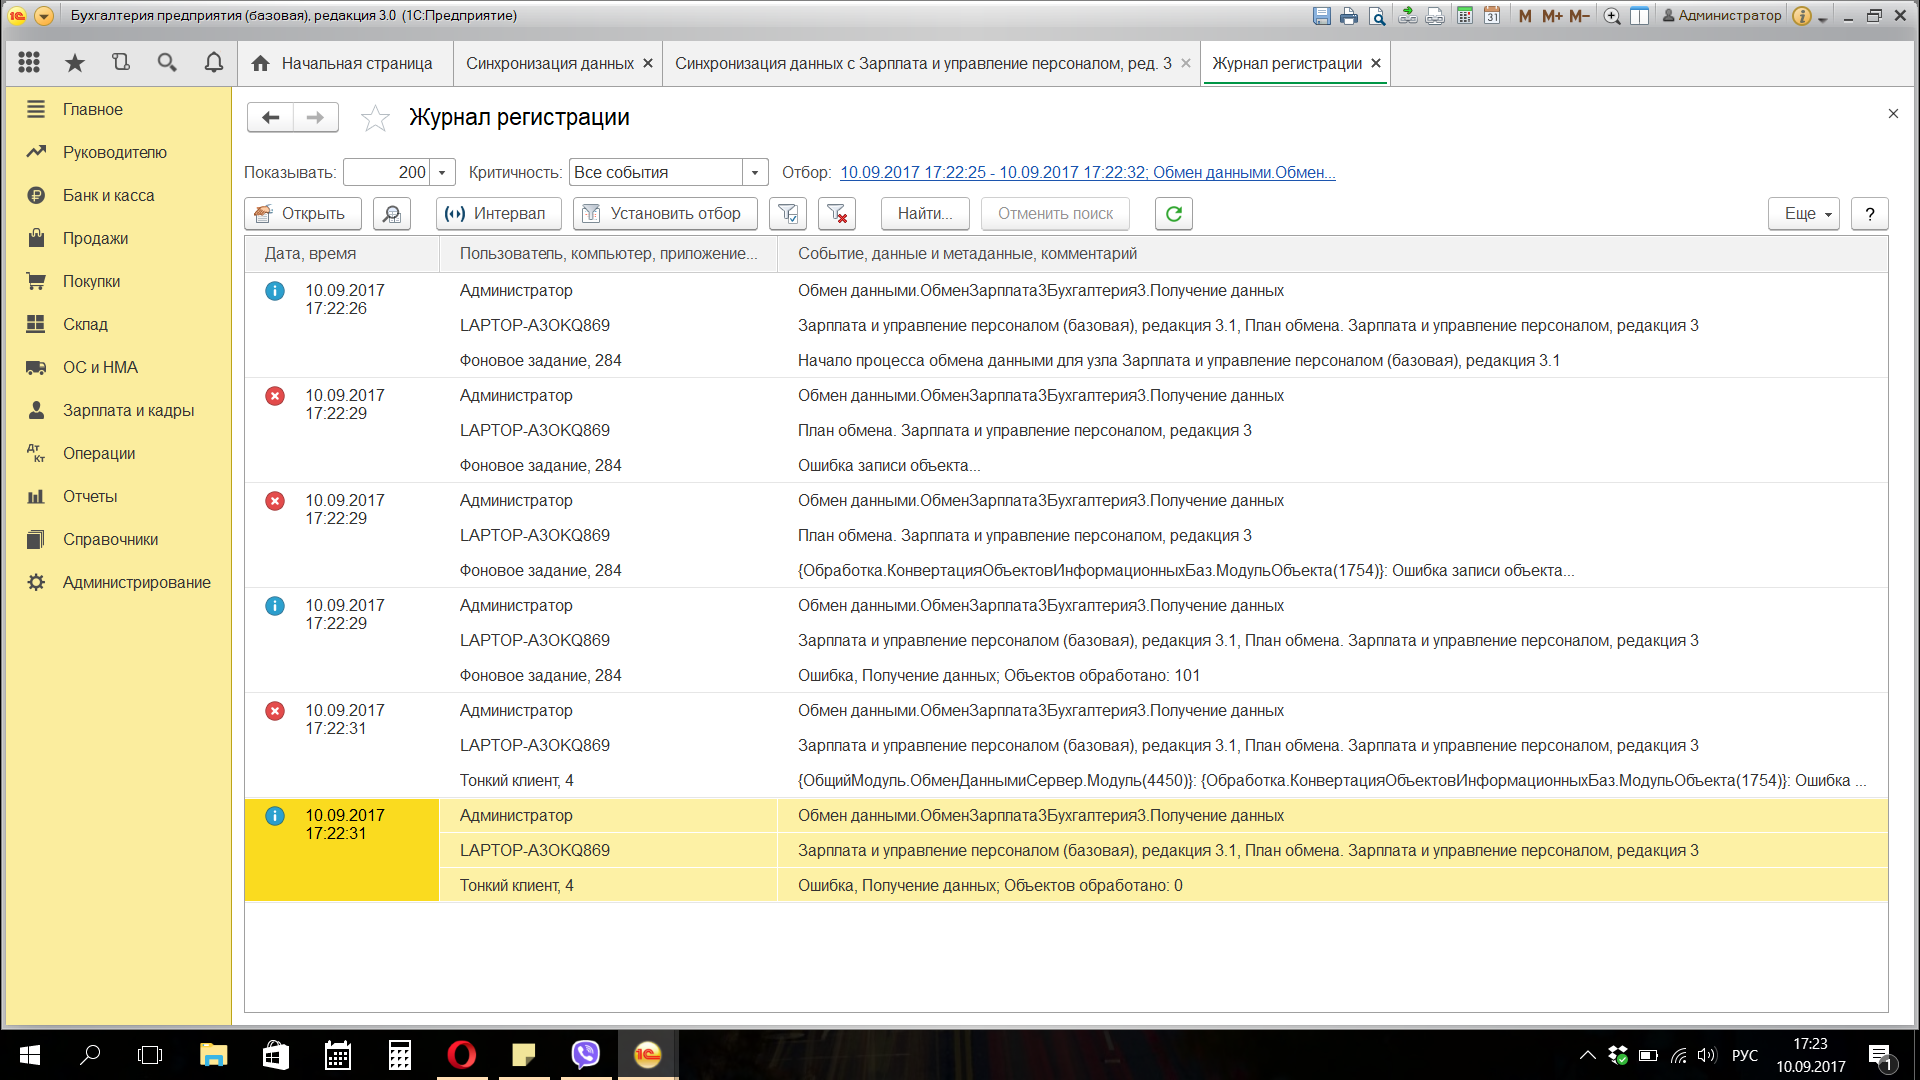Click the Открыть button
Viewport: 1920px width, 1080px height.
pyautogui.click(x=303, y=214)
